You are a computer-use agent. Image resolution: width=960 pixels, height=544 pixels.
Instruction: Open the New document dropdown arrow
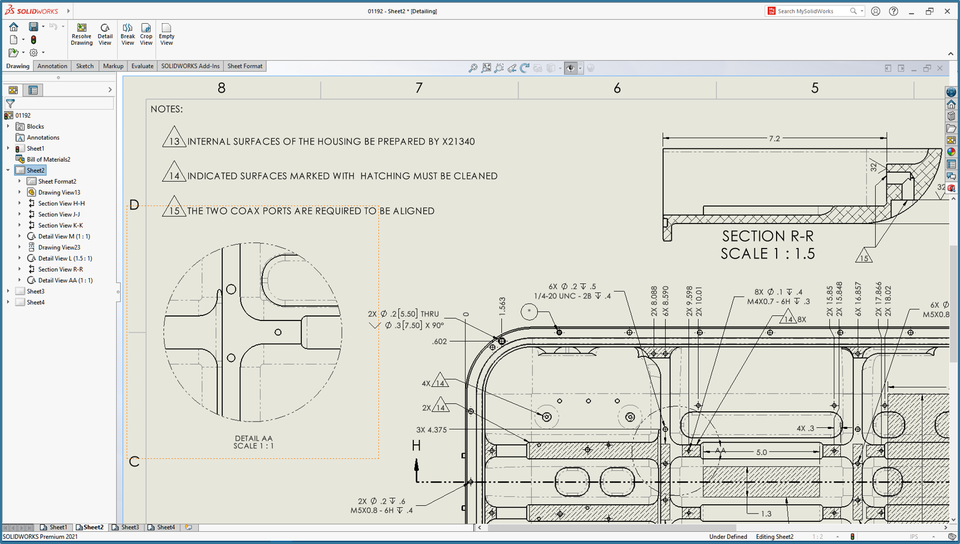[23, 40]
